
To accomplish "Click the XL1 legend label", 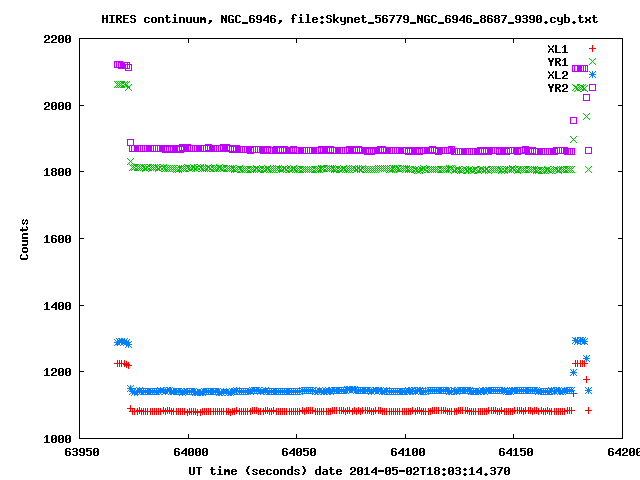I will [x=558, y=49].
